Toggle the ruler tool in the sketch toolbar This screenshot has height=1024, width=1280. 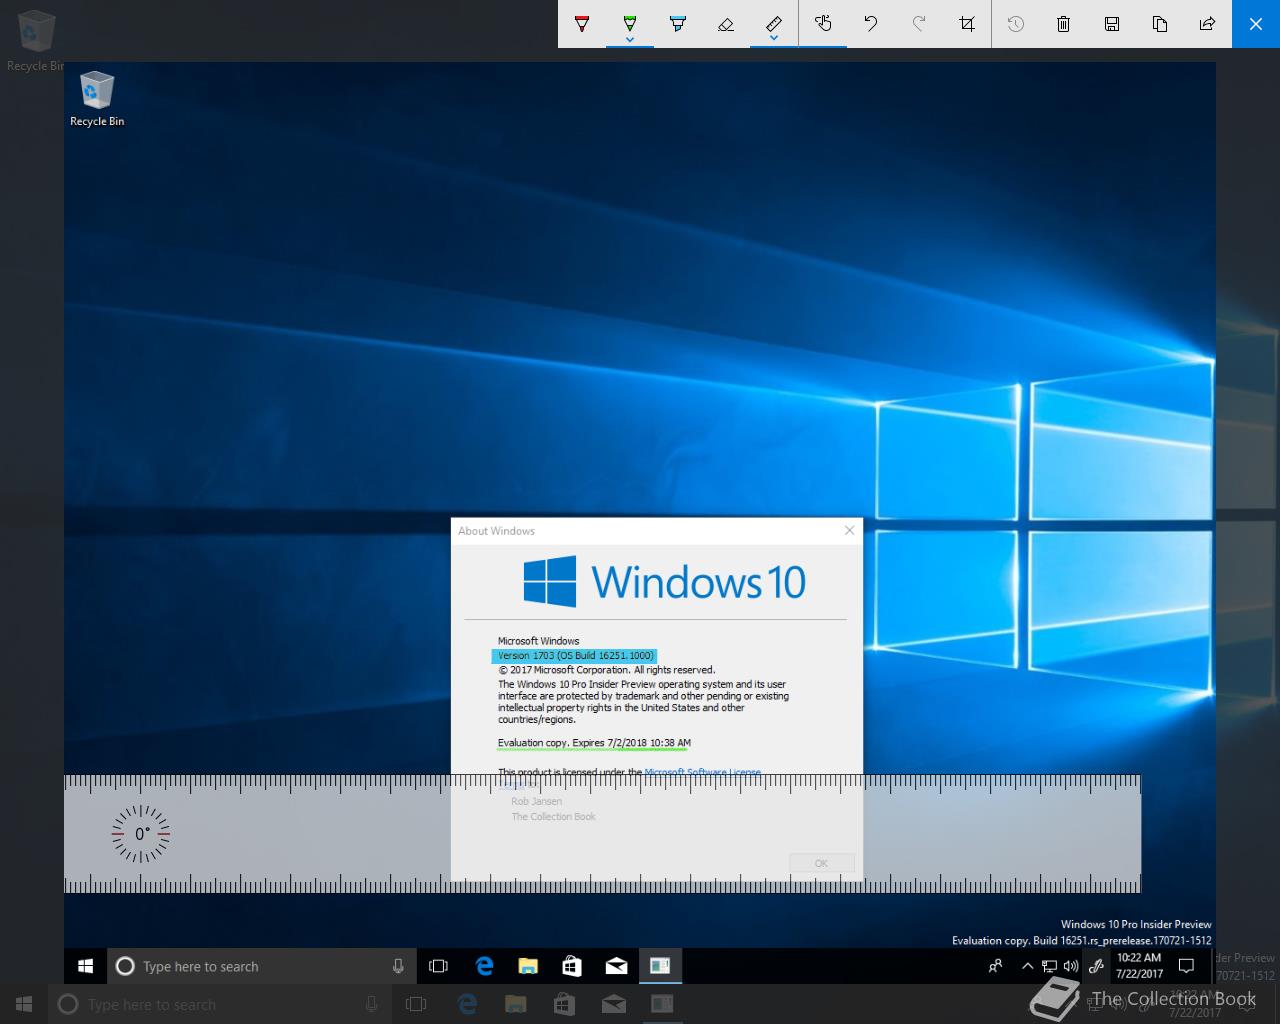pyautogui.click(x=774, y=22)
